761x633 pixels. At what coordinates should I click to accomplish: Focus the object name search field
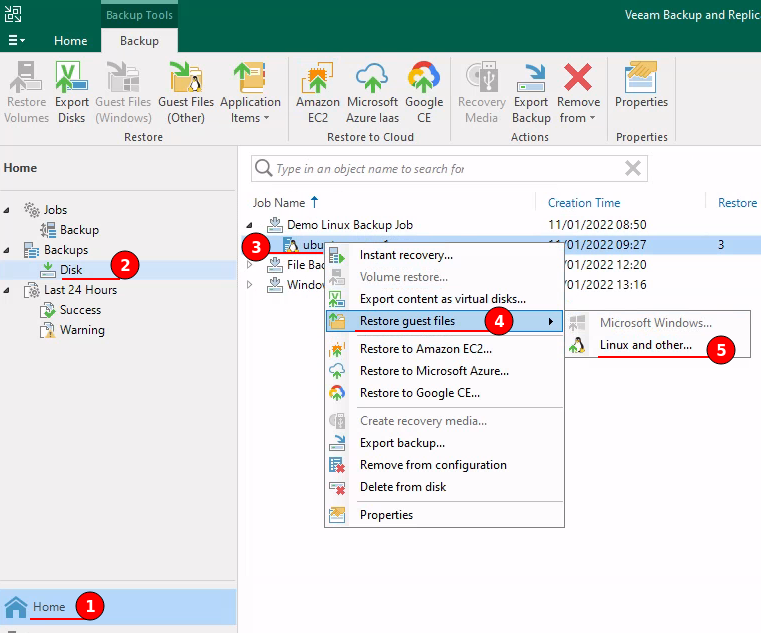tap(449, 168)
